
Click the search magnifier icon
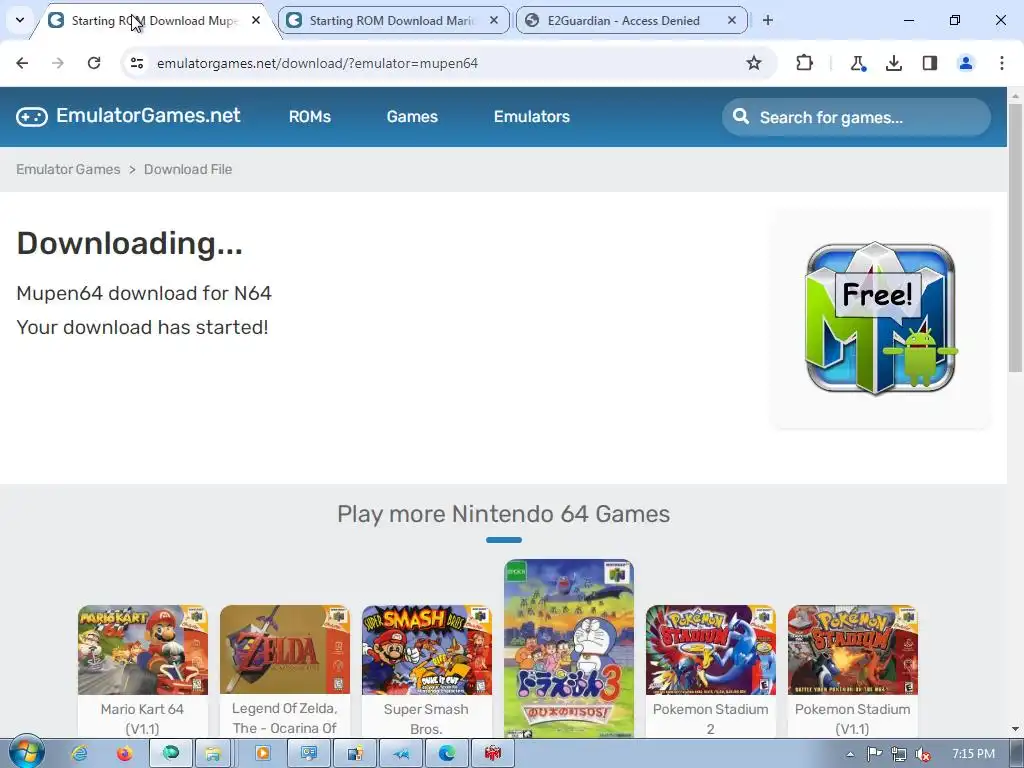tap(741, 116)
